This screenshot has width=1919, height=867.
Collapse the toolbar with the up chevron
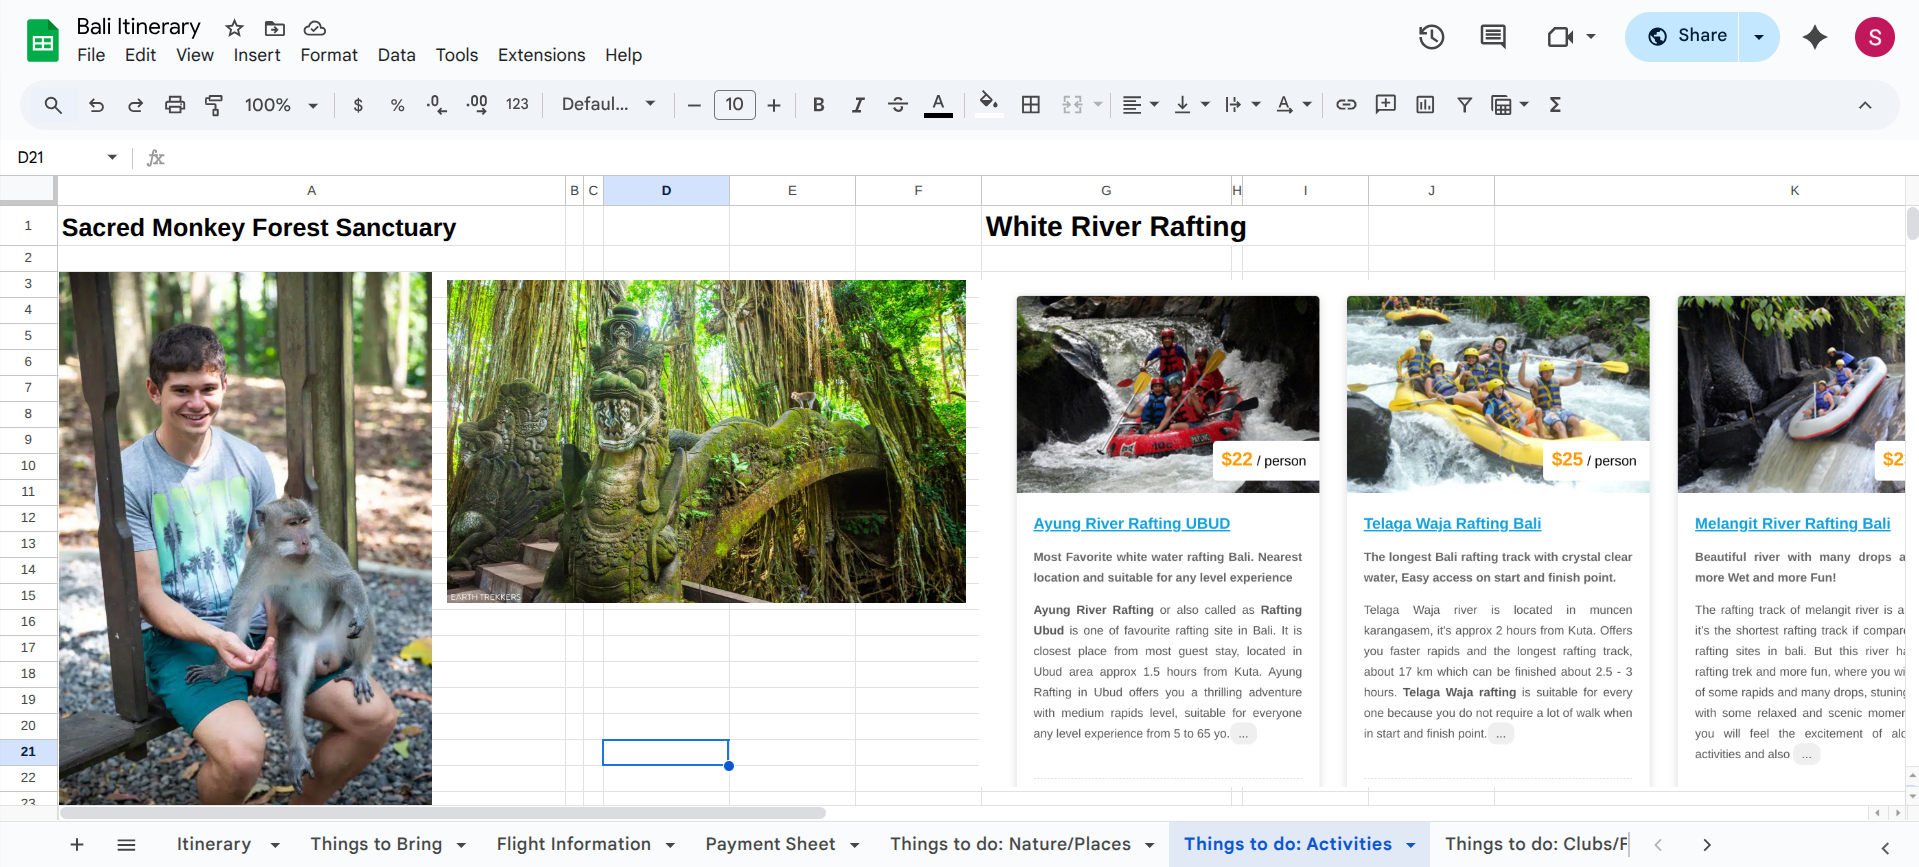[1865, 105]
